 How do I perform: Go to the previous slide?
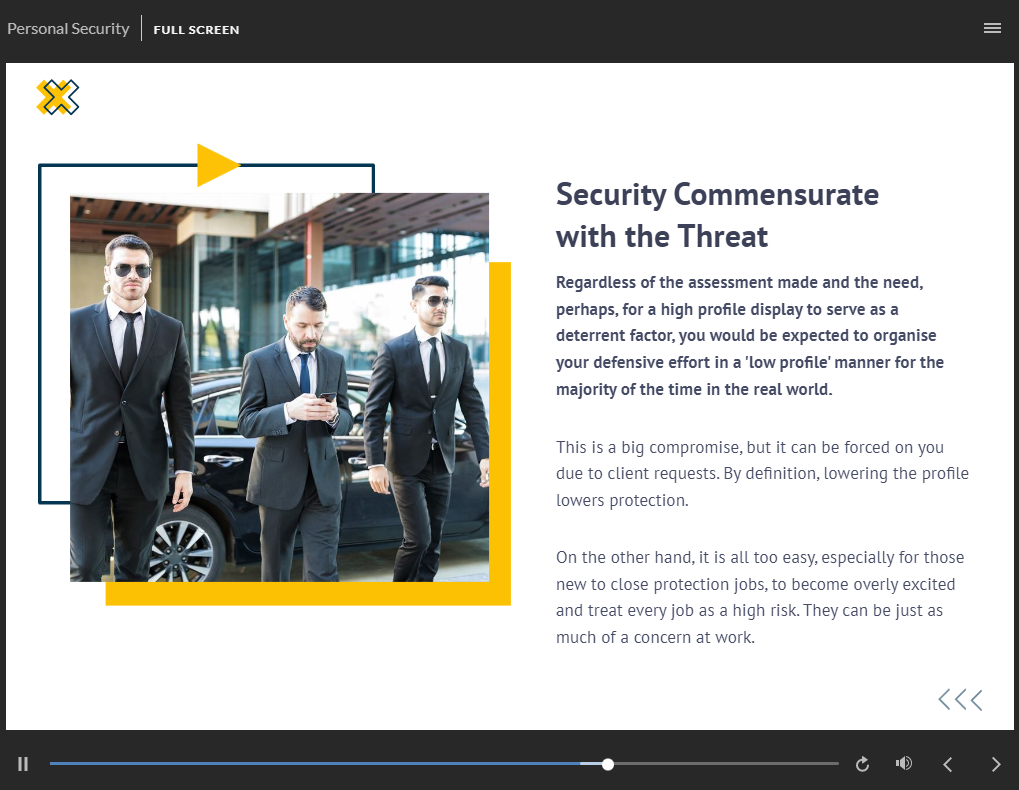[948, 764]
